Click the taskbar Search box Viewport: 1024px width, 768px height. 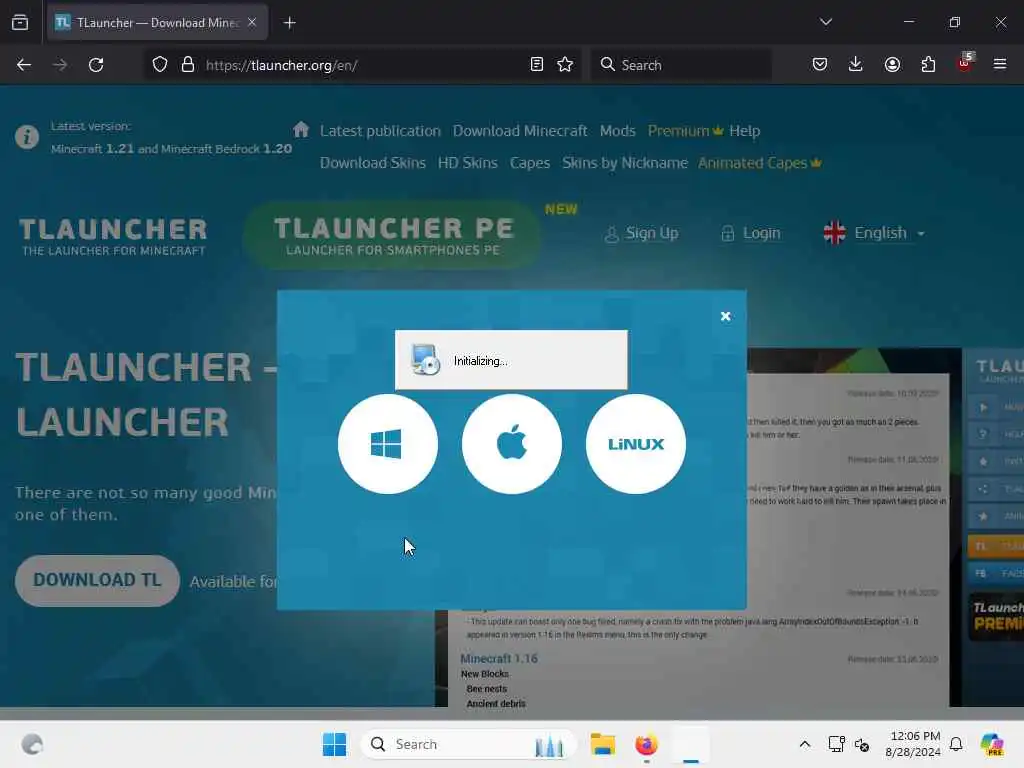click(x=468, y=744)
